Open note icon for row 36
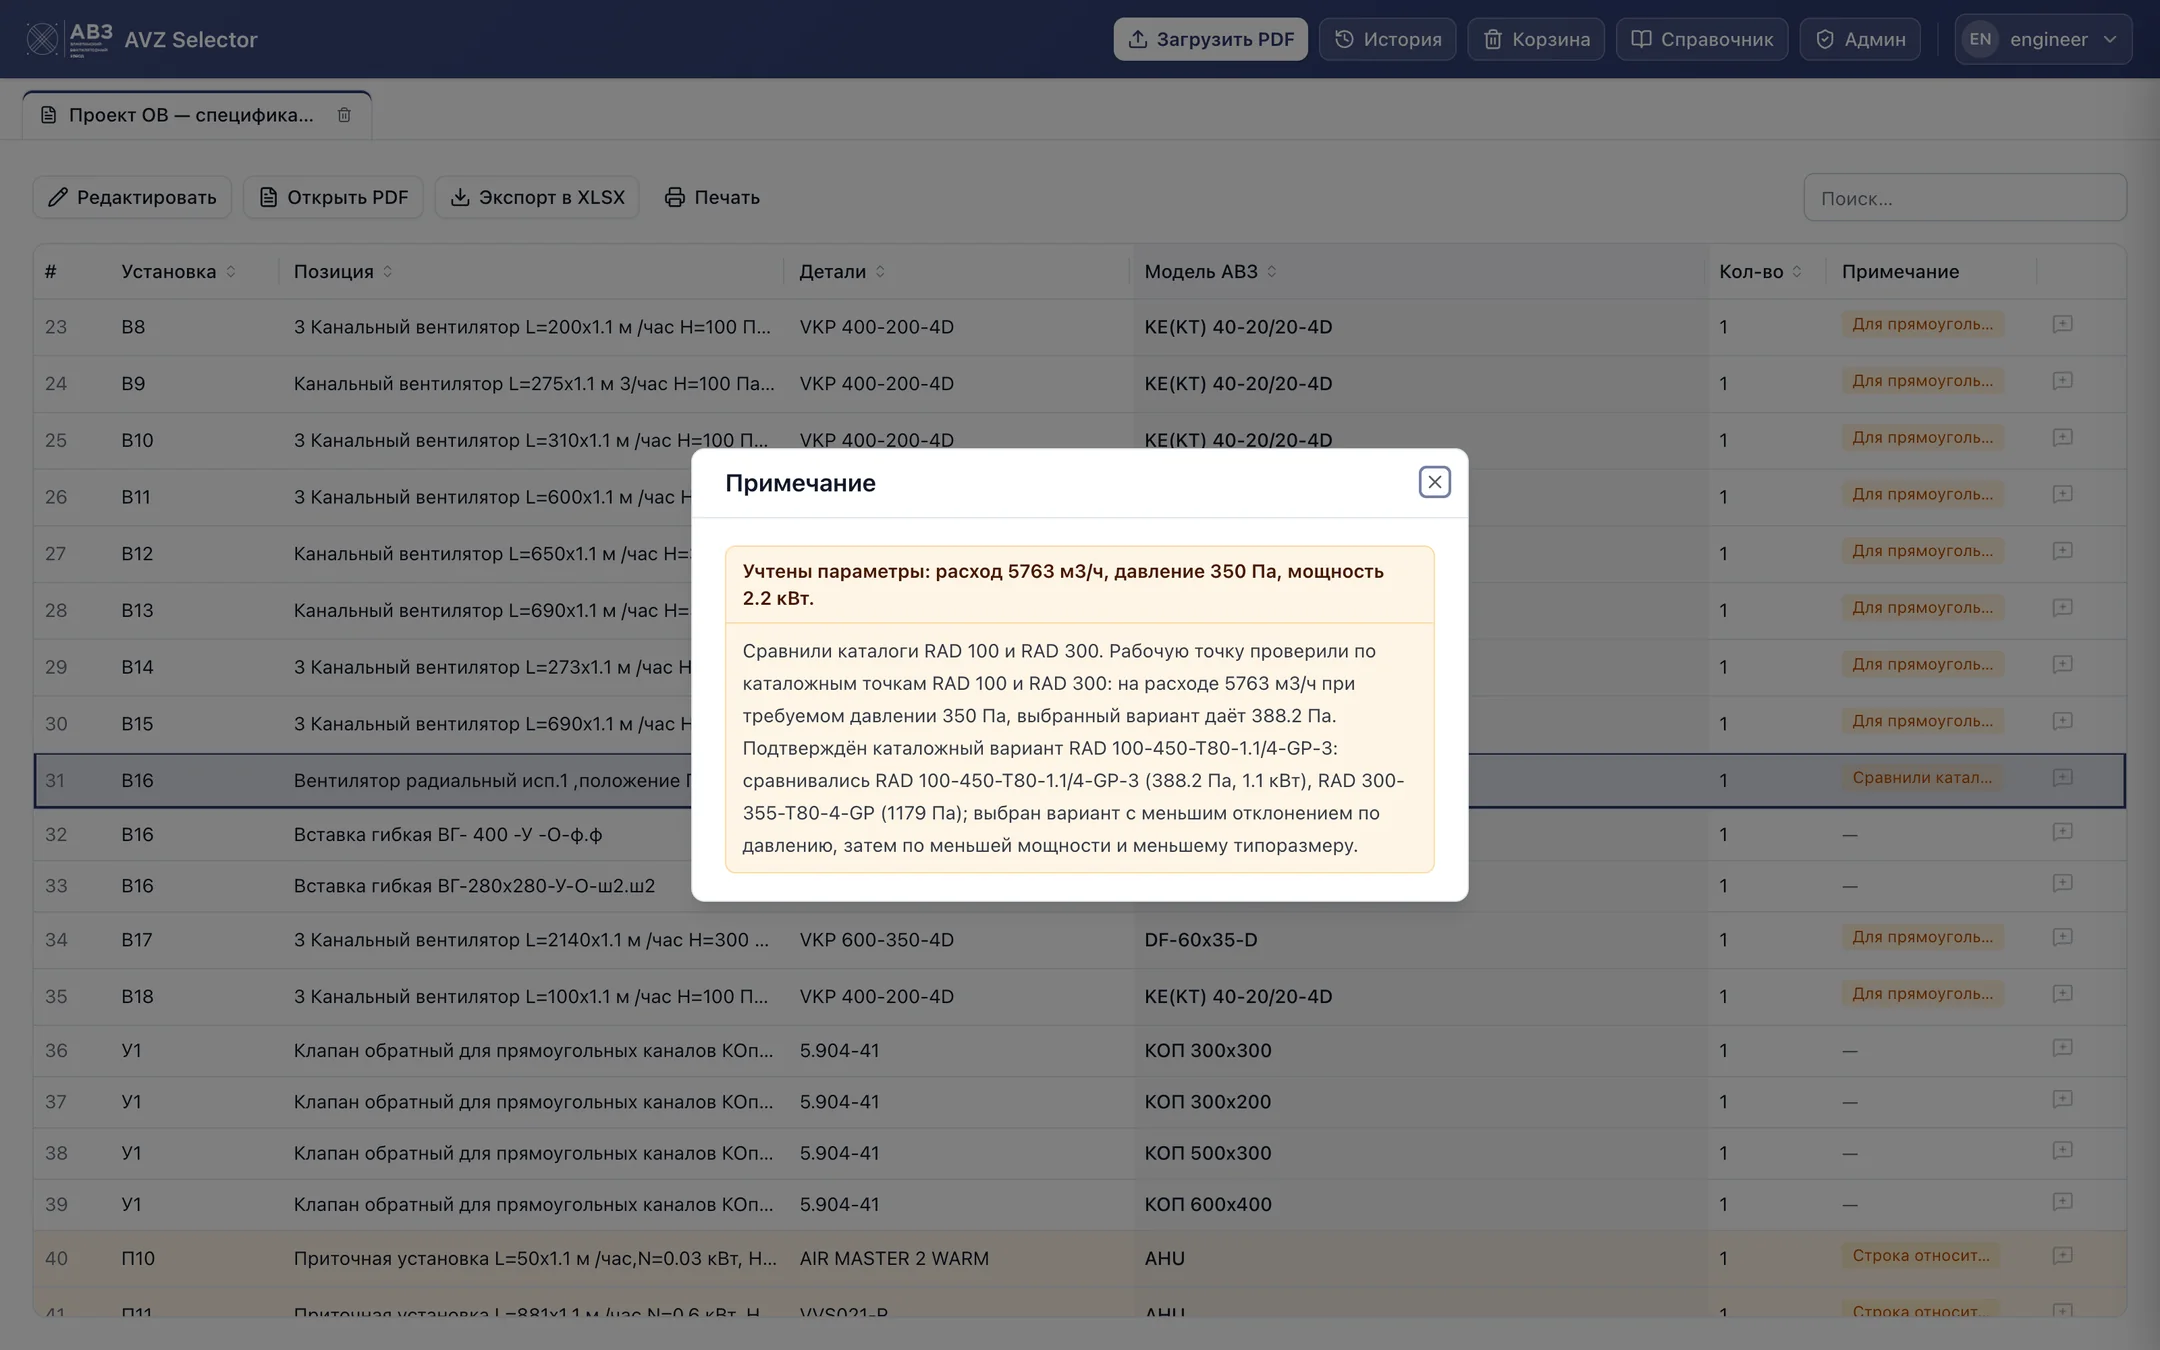 click(2062, 1048)
